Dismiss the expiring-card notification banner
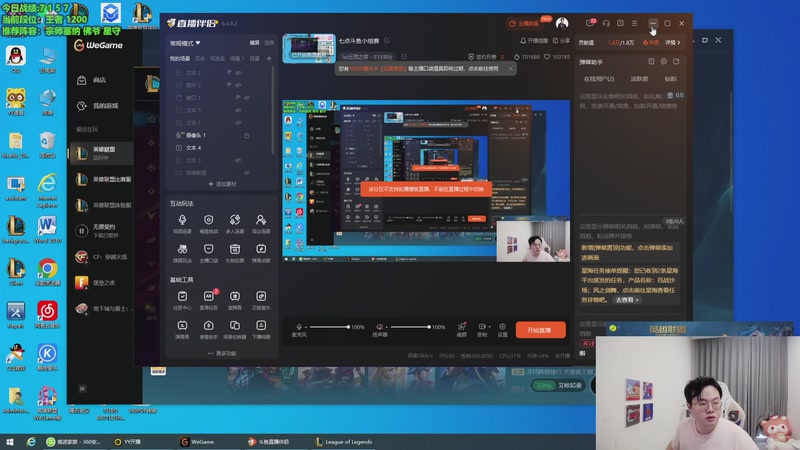Image resolution: width=800 pixels, height=450 pixels. coord(511,68)
